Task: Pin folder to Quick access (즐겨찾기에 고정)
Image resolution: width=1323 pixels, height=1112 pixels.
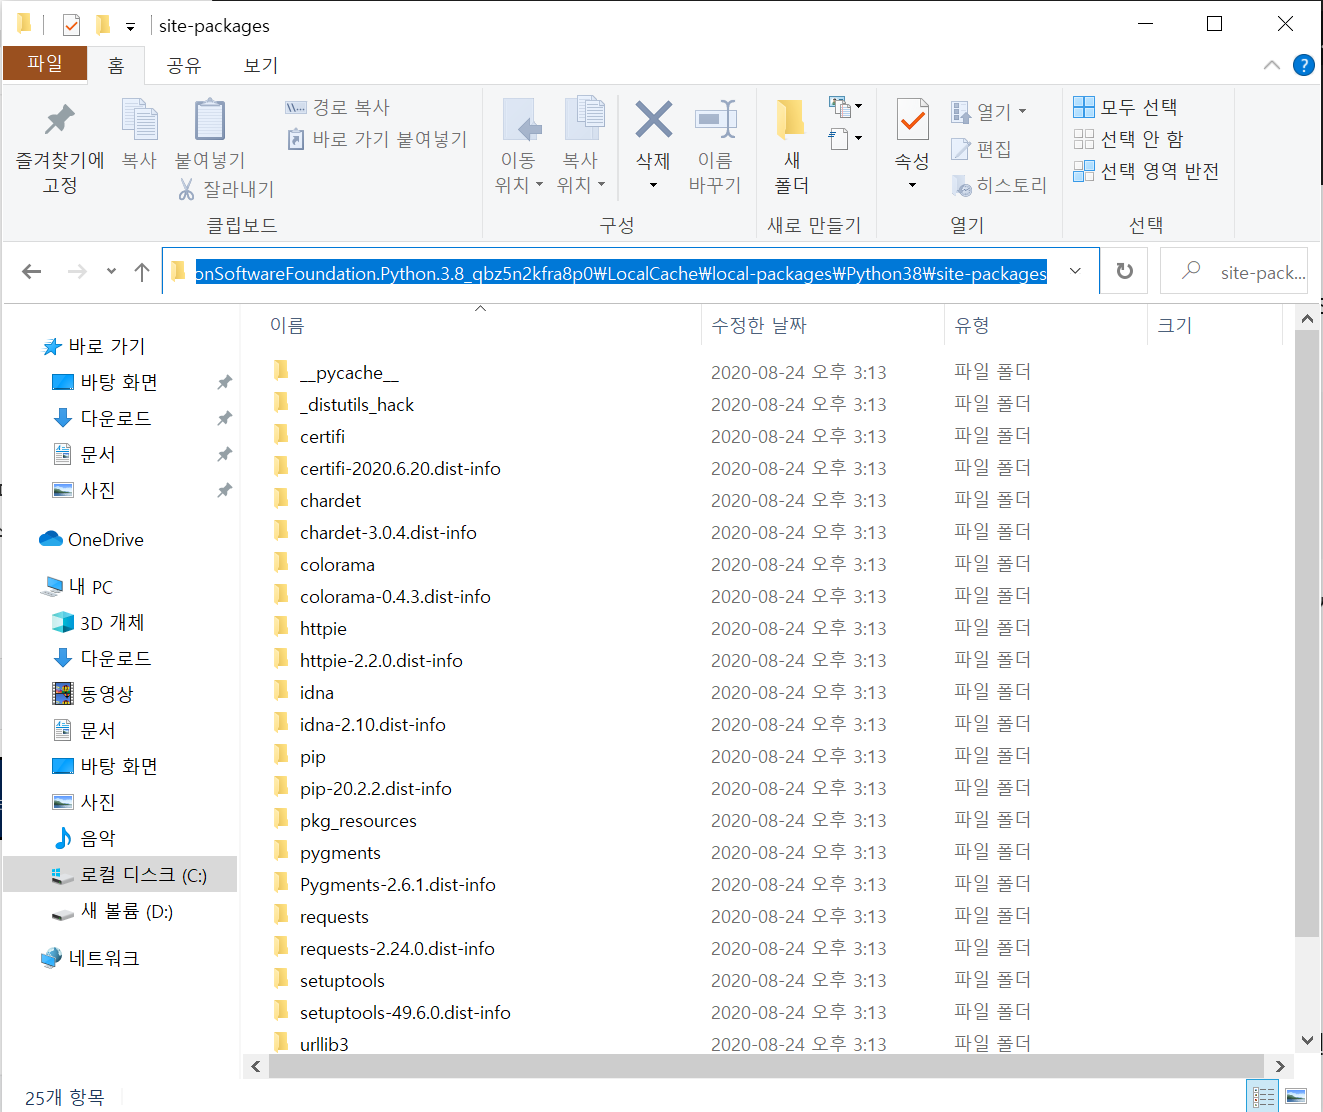Action: (x=59, y=148)
